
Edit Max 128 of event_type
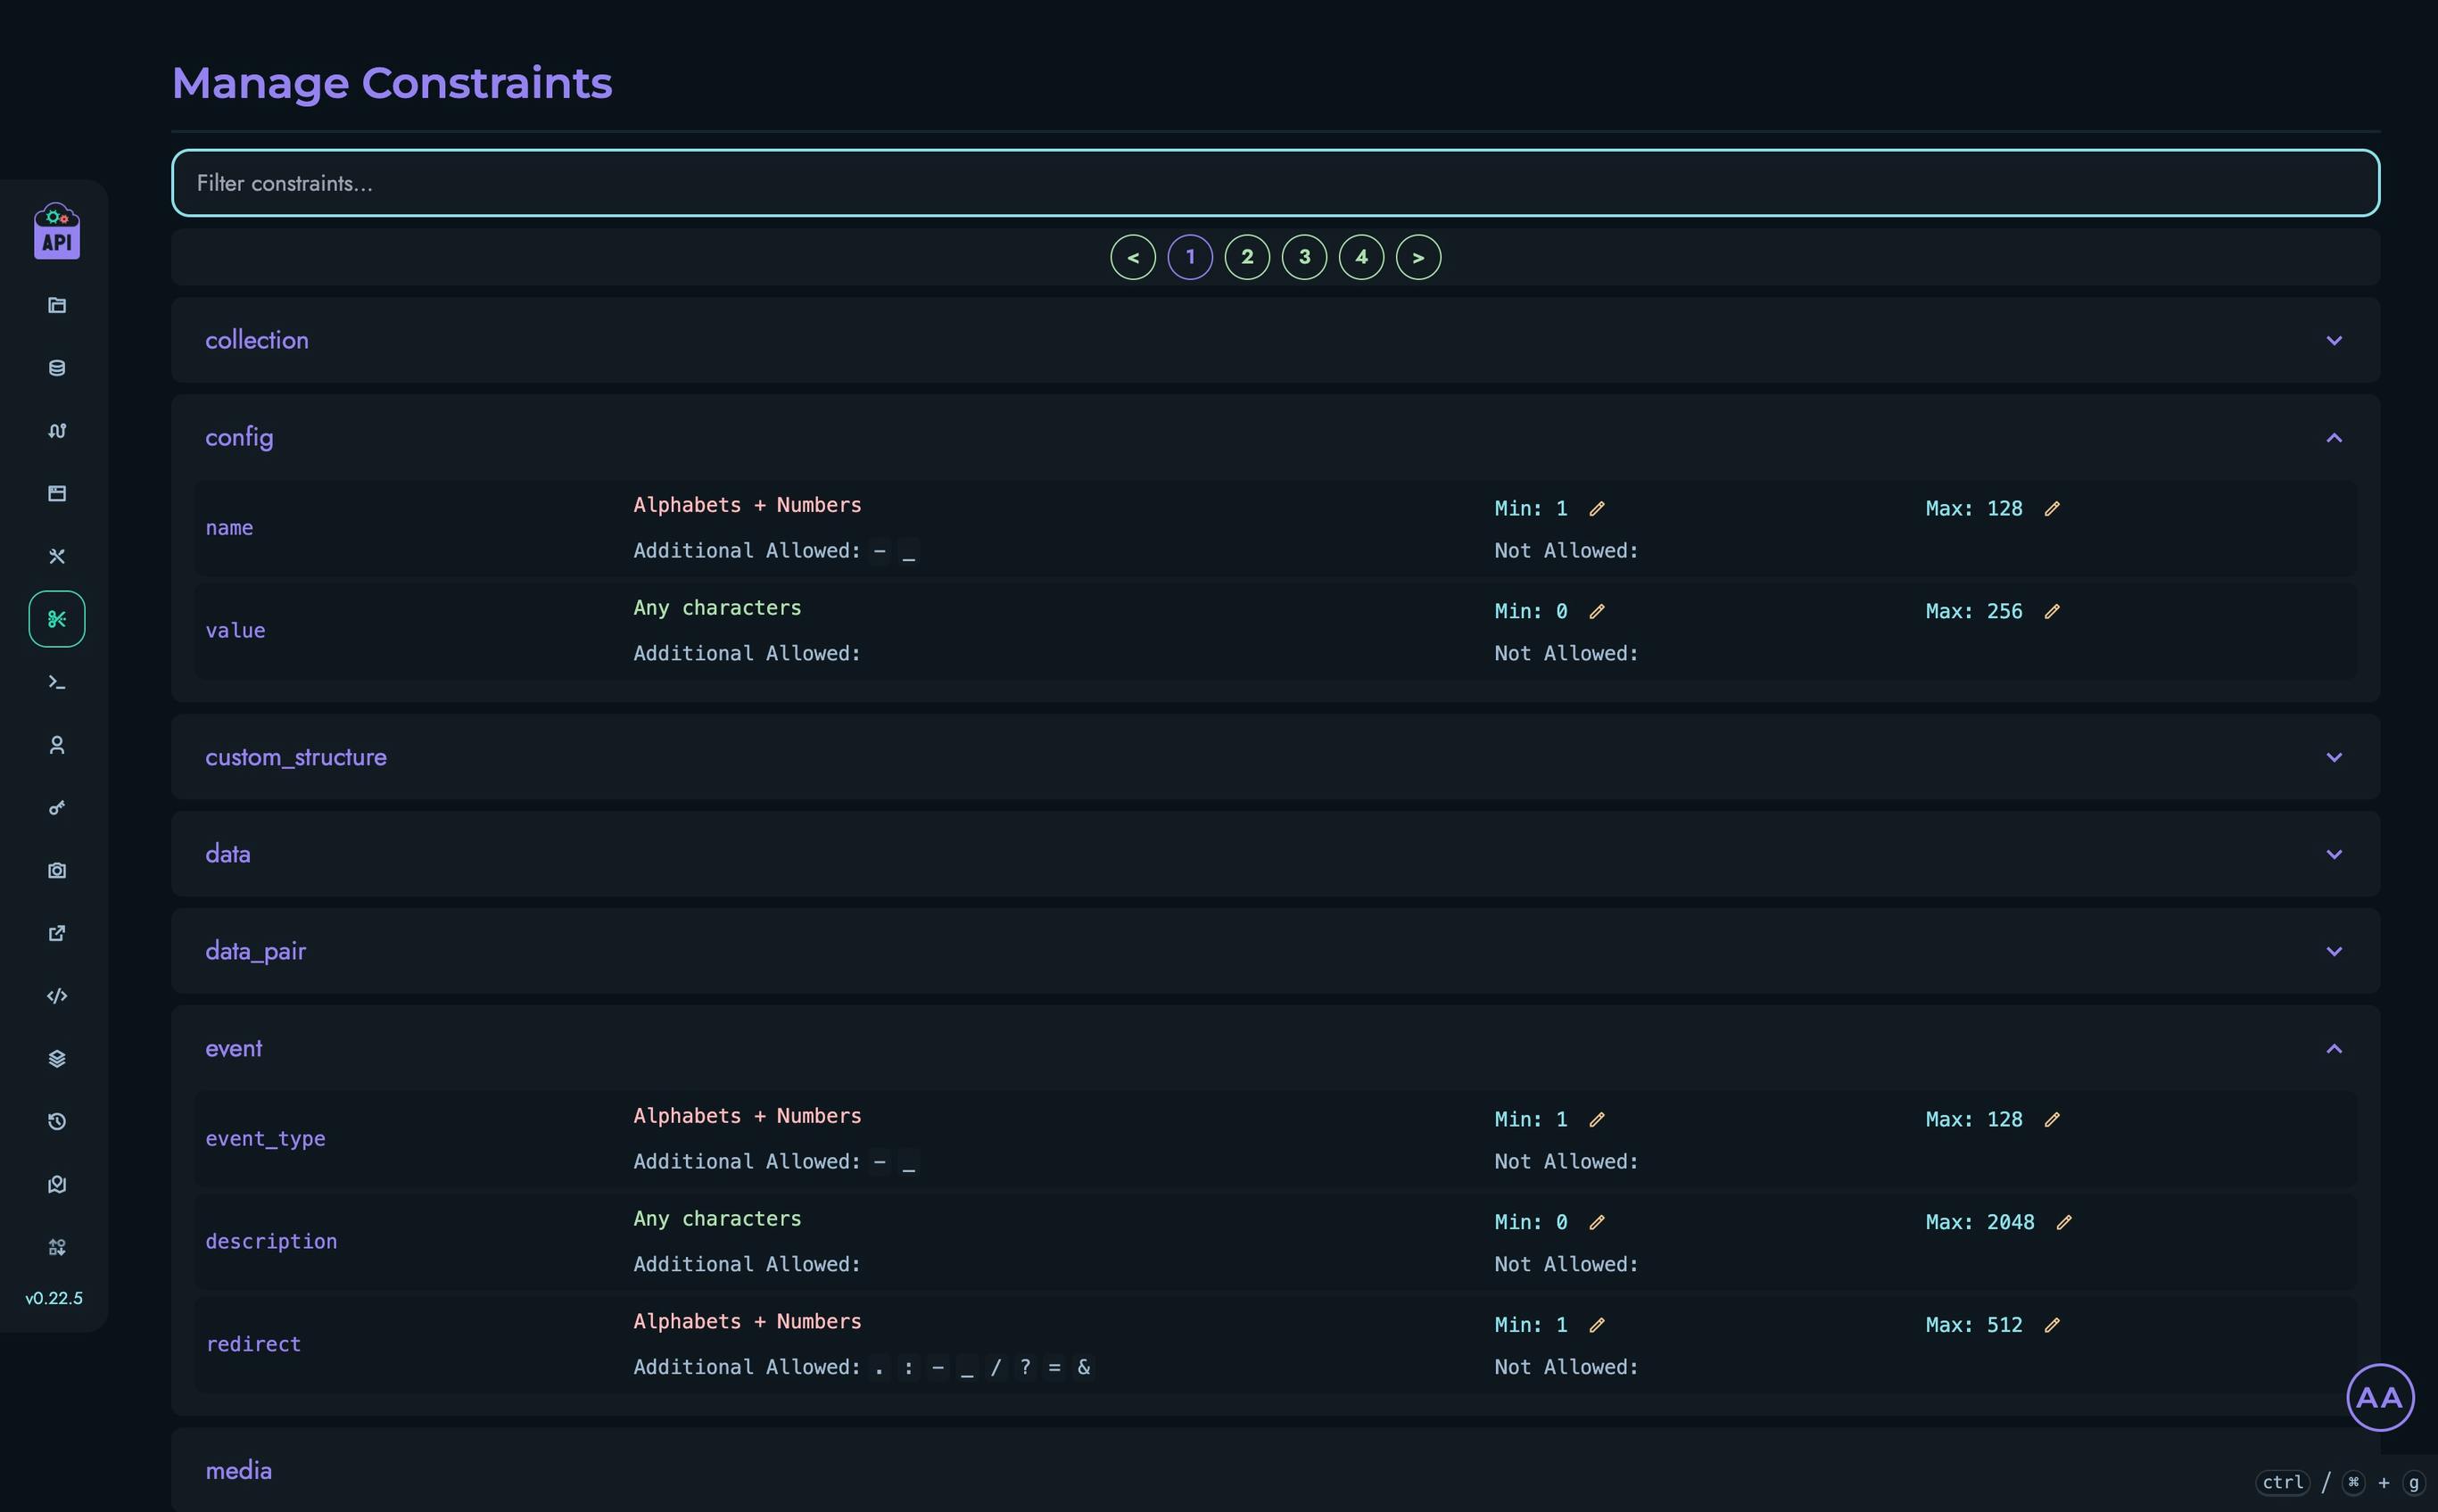point(2052,1120)
